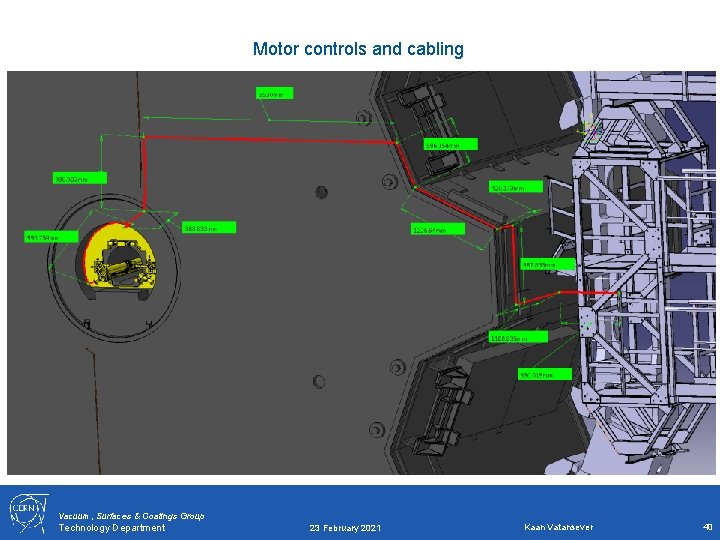Click the compass axis triad in the 3D view
The image size is (720, 540).
pos(591,131)
